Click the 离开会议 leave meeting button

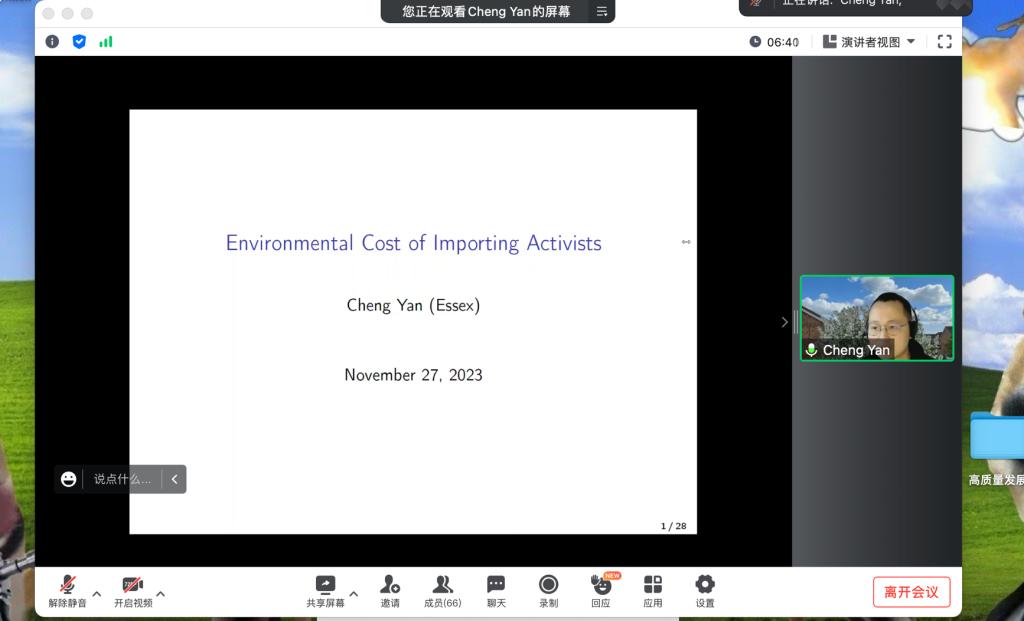point(911,592)
